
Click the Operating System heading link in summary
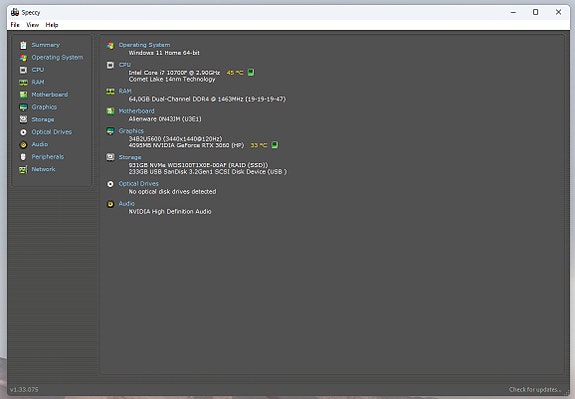pos(144,45)
